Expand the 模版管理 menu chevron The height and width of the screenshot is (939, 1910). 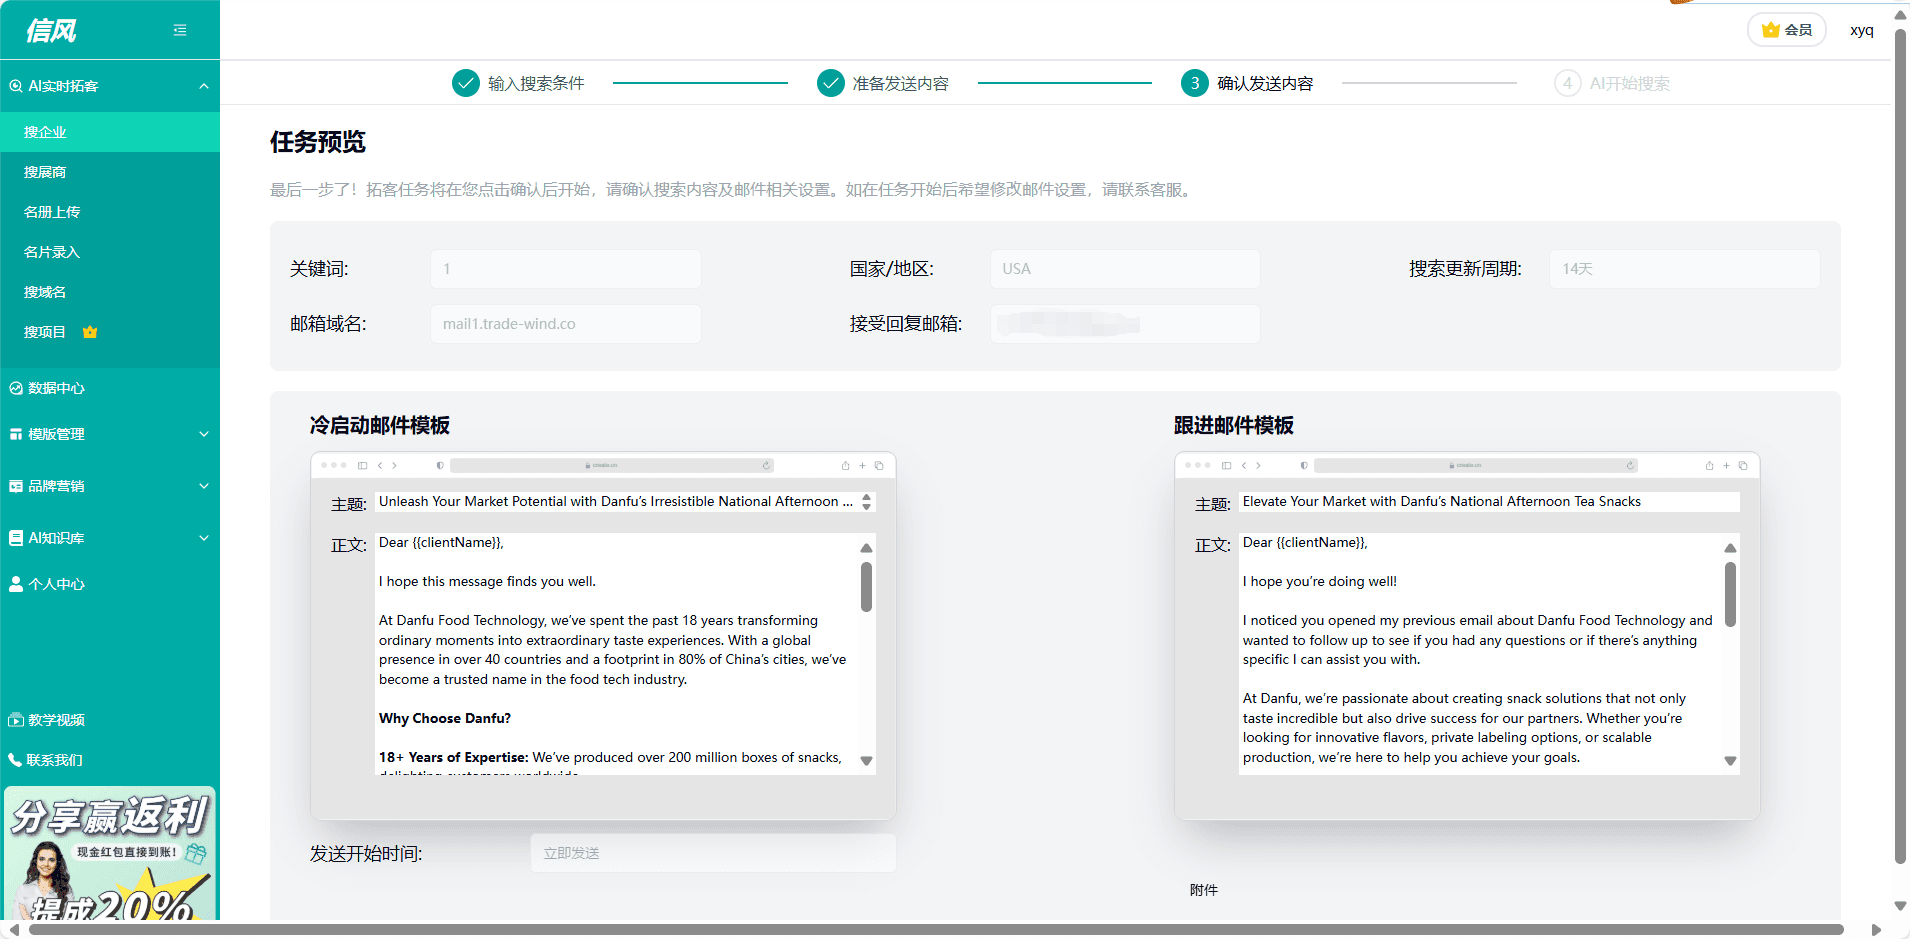tap(204, 434)
